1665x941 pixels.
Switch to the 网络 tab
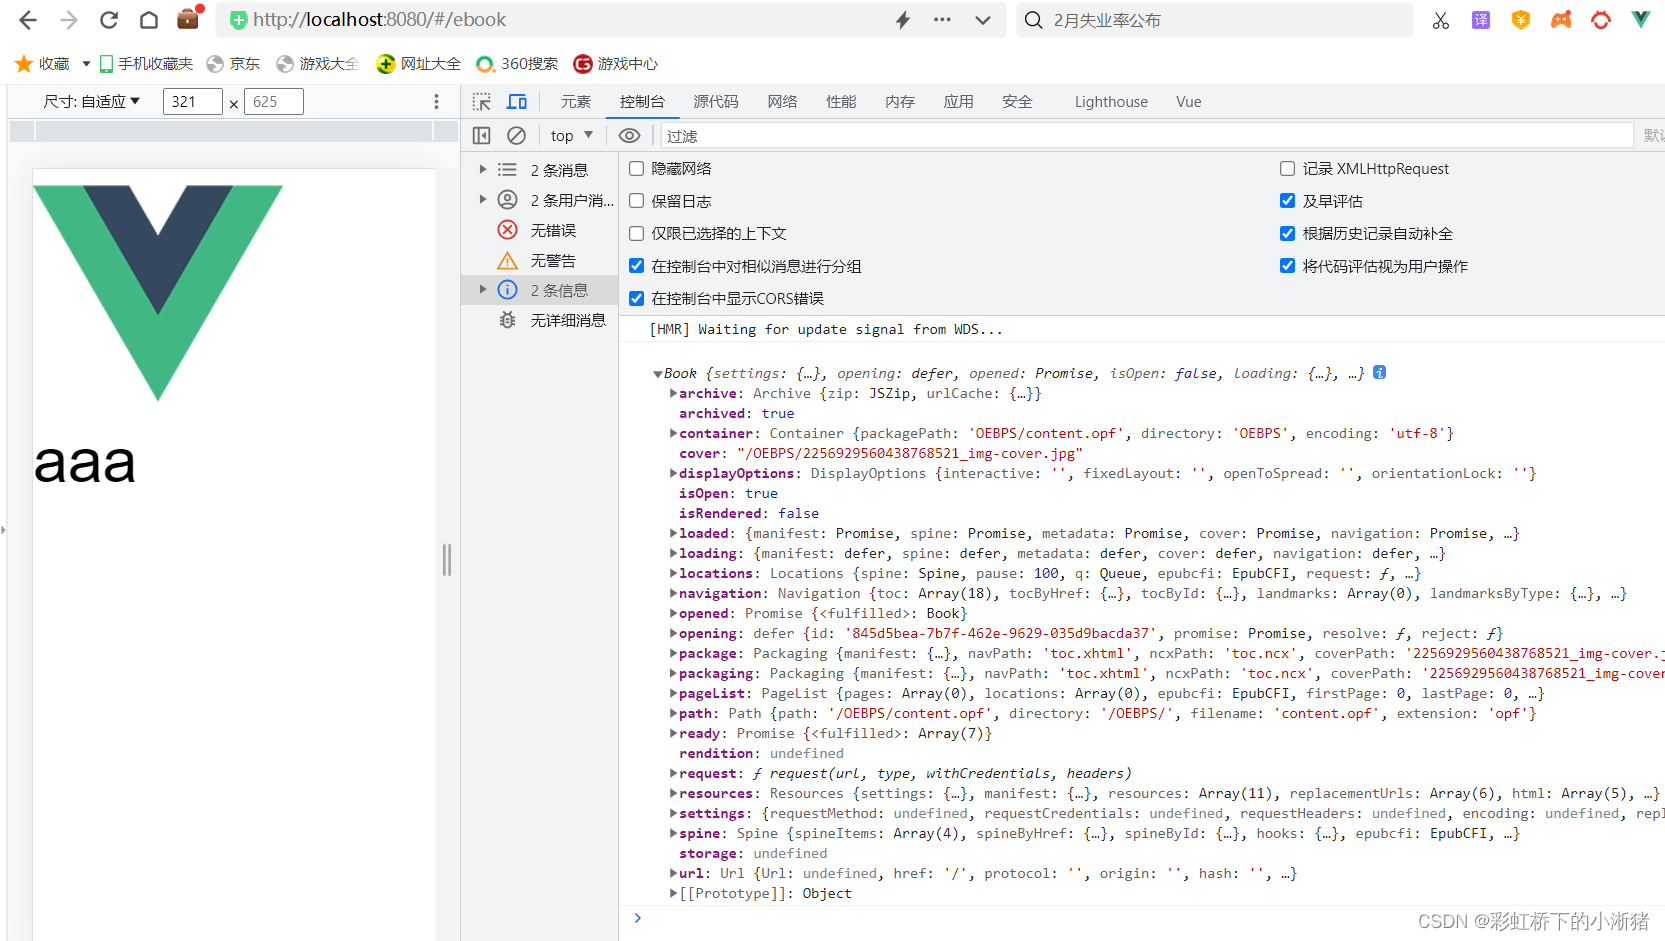pyautogui.click(x=783, y=102)
